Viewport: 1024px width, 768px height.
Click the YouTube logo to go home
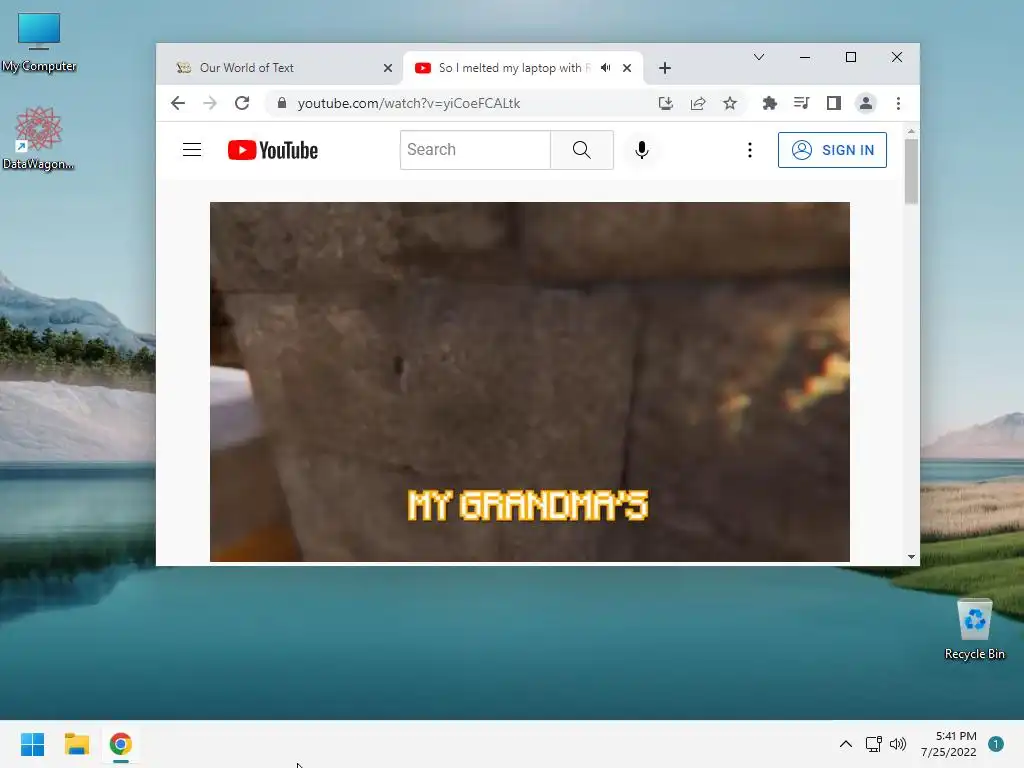(273, 150)
